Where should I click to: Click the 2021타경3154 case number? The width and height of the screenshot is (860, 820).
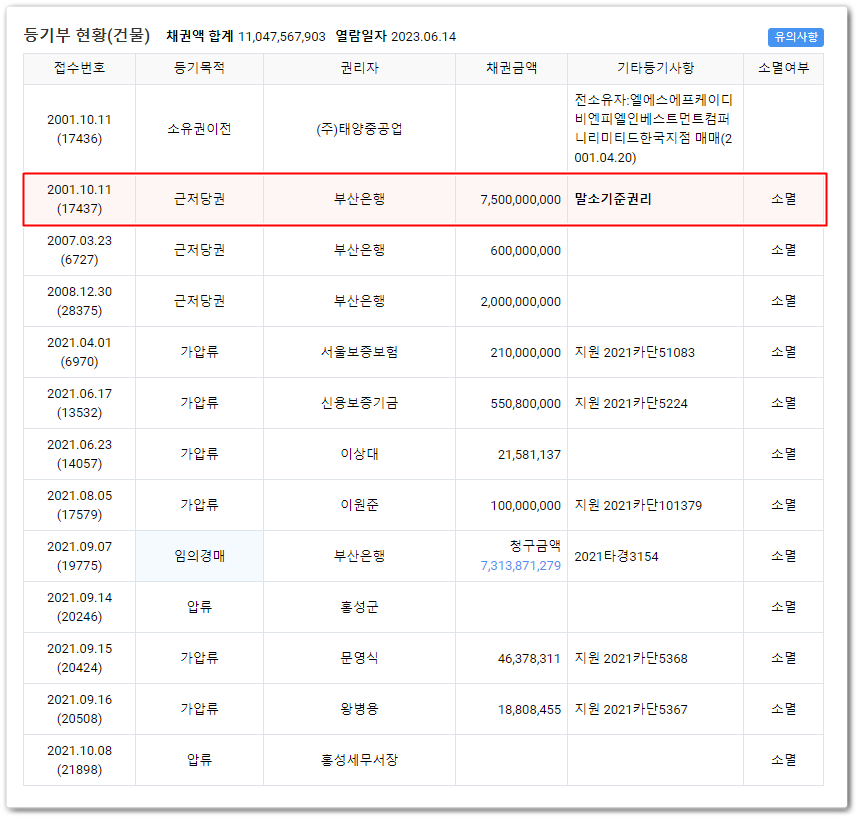coord(616,556)
